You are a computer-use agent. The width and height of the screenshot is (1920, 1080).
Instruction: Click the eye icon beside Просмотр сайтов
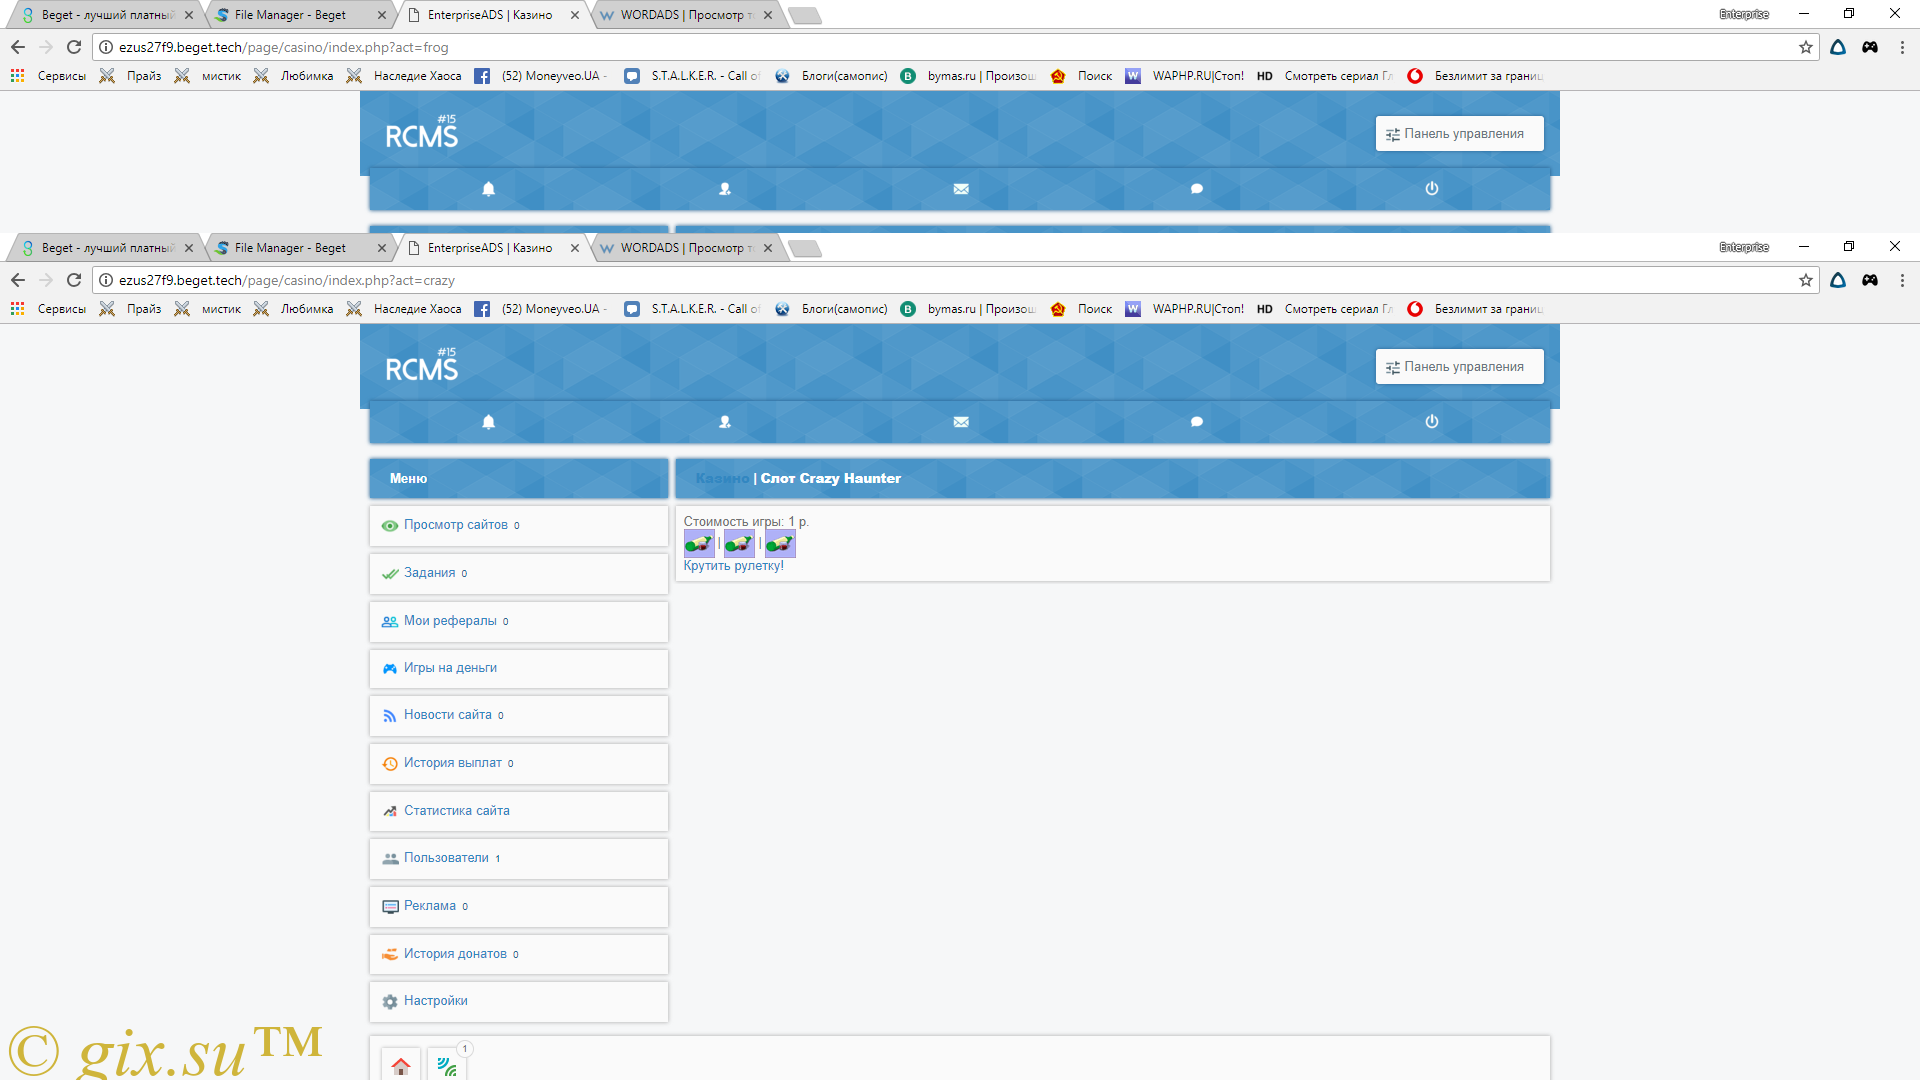pos(390,526)
